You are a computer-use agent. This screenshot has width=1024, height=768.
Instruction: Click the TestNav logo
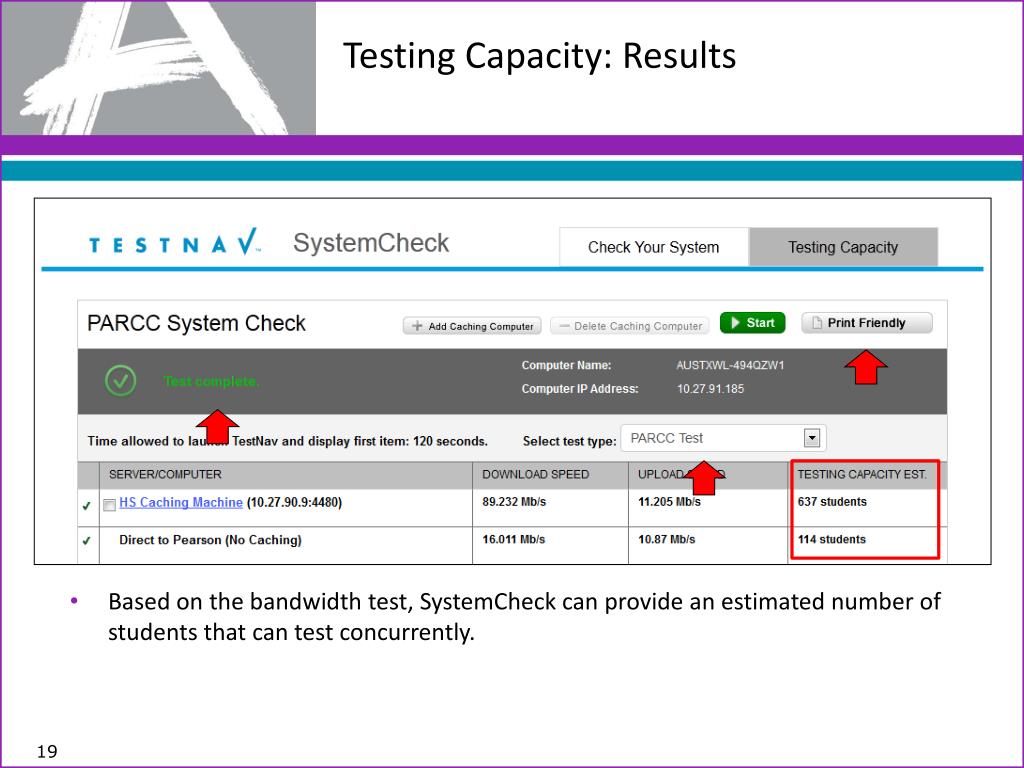[175, 242]
